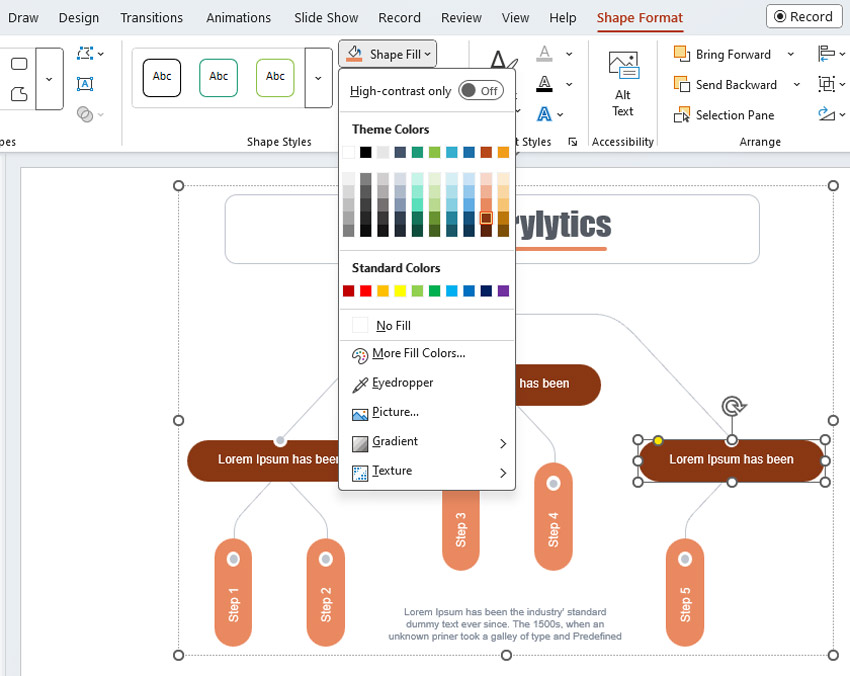Image resolution: width=850 pixels, height=676 pixels.
Task: Choose Picture fill option
Action: coord(427,412)
